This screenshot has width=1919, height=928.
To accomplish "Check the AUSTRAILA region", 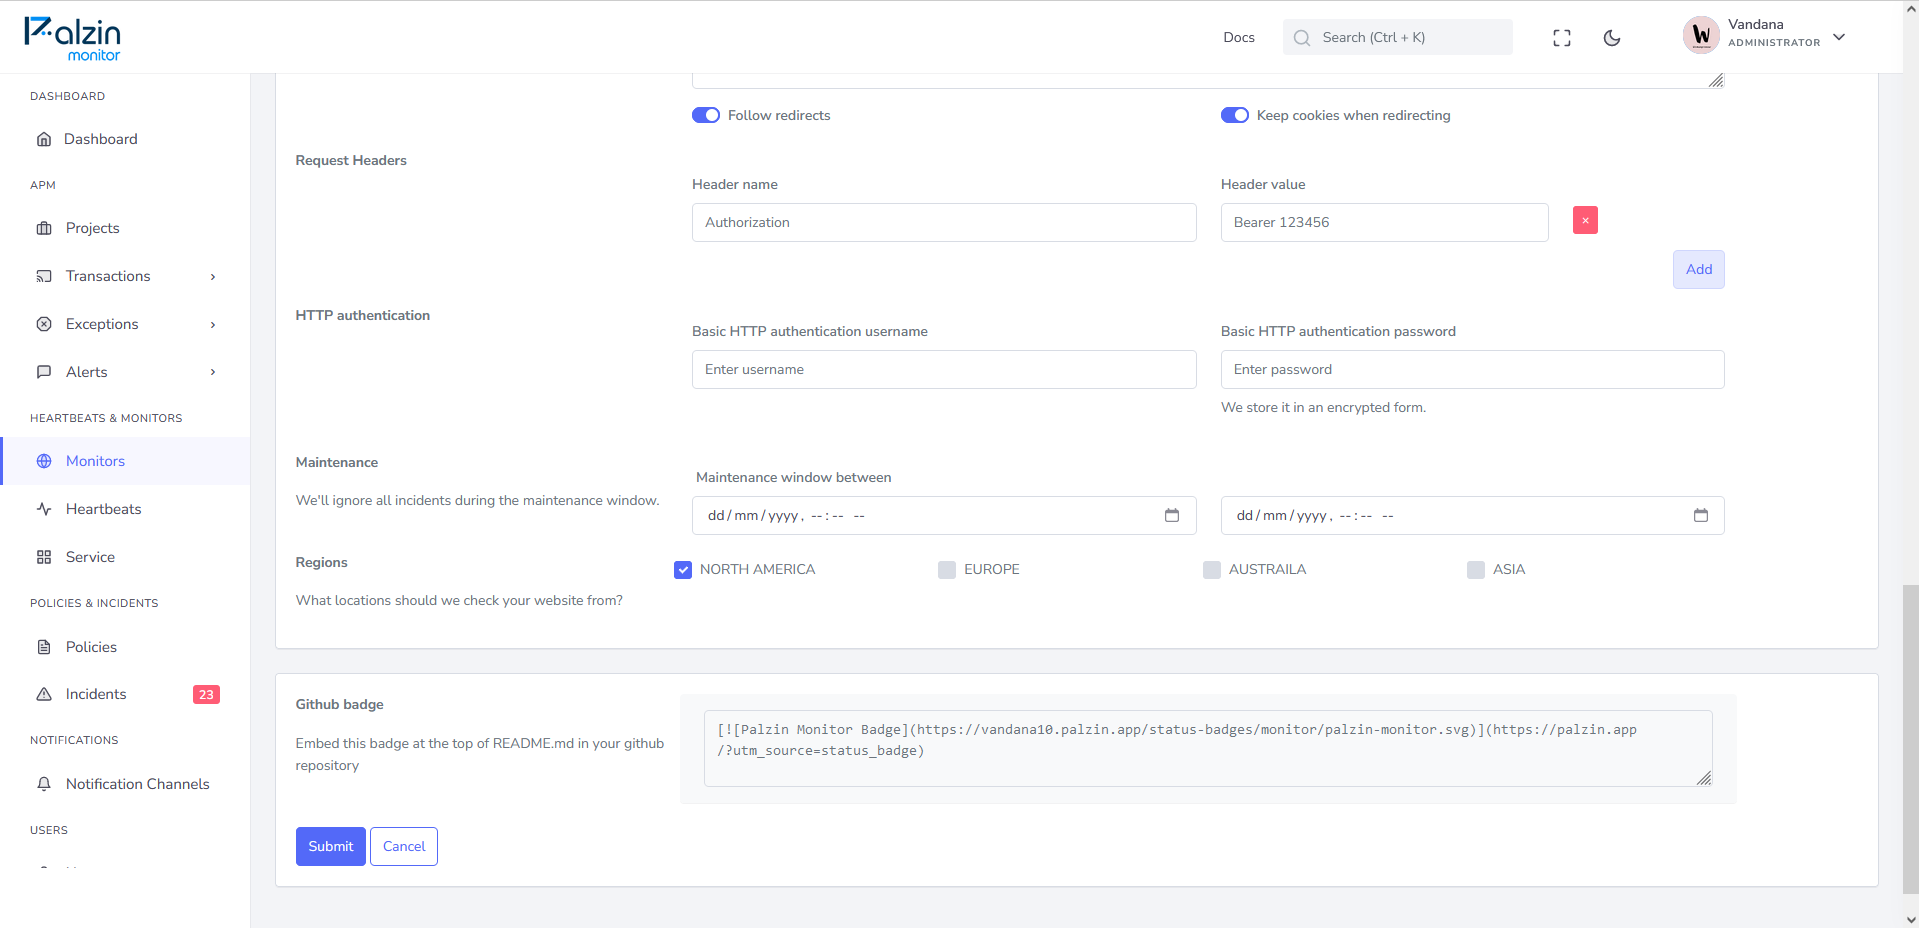I will click(1212, 570).
